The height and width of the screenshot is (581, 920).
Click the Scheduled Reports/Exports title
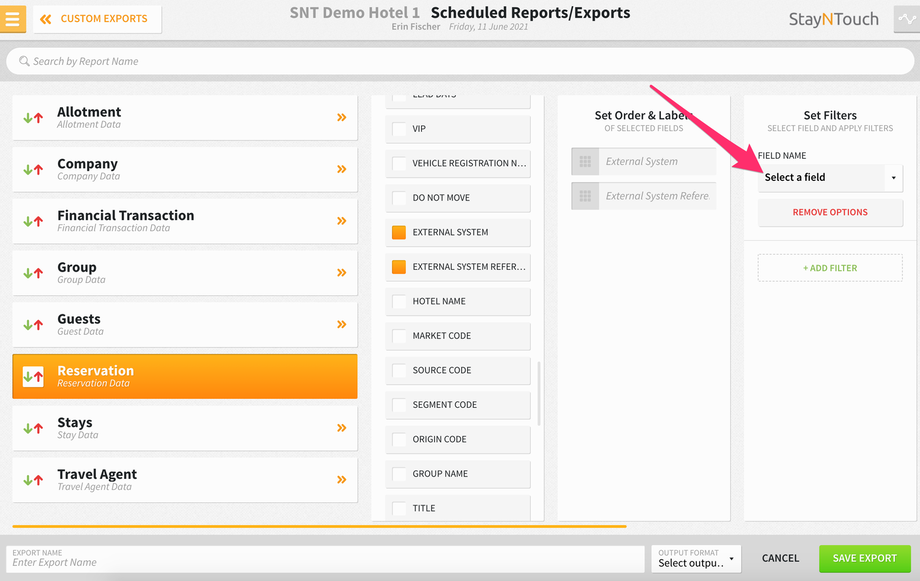click(530, 13)
